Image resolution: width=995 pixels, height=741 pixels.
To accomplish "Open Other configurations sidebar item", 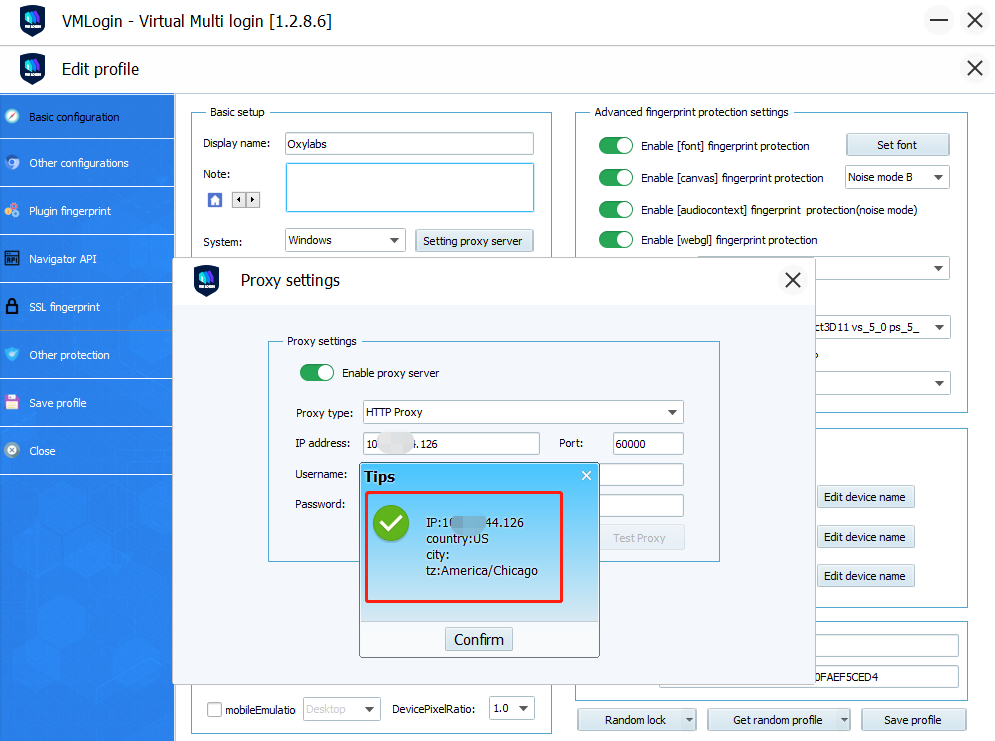I will point(86,163).
